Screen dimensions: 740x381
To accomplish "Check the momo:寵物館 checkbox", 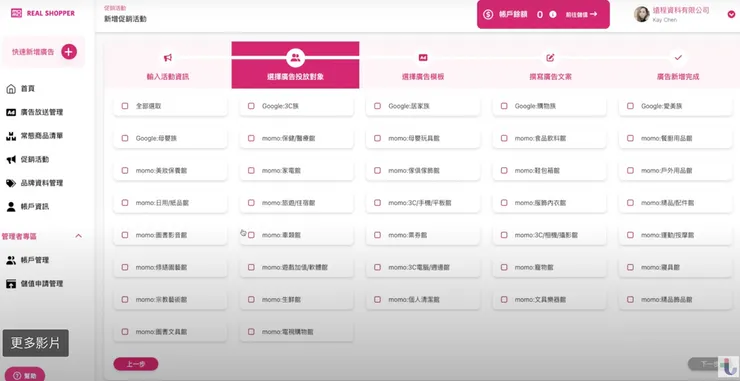I will (504, 267).
